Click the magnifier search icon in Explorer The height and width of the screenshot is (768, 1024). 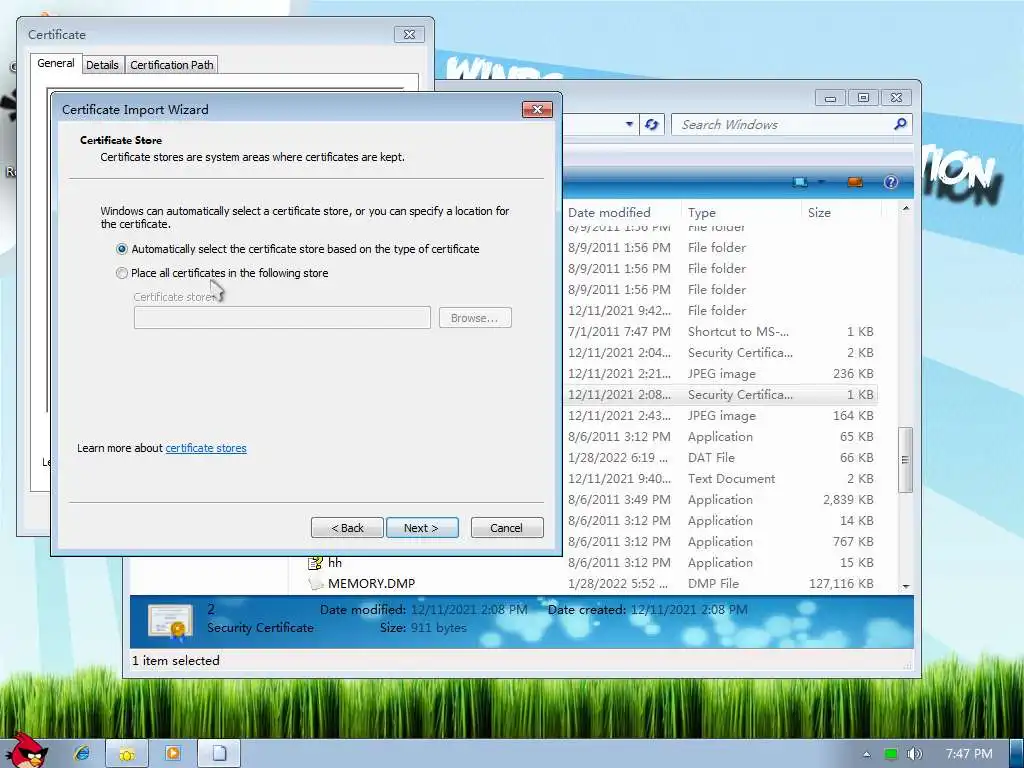pyautogui.click(x=901, y=123)
